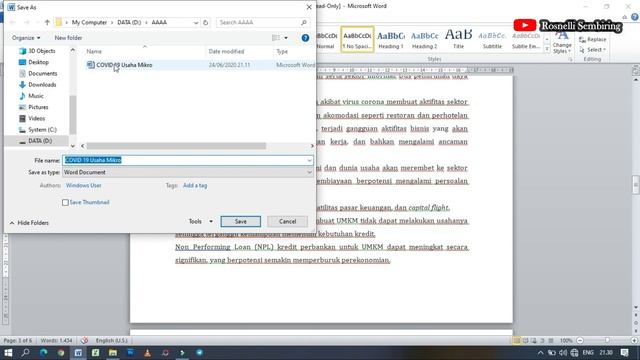Click taskbar search magnifier icon

tap(25, 353)
